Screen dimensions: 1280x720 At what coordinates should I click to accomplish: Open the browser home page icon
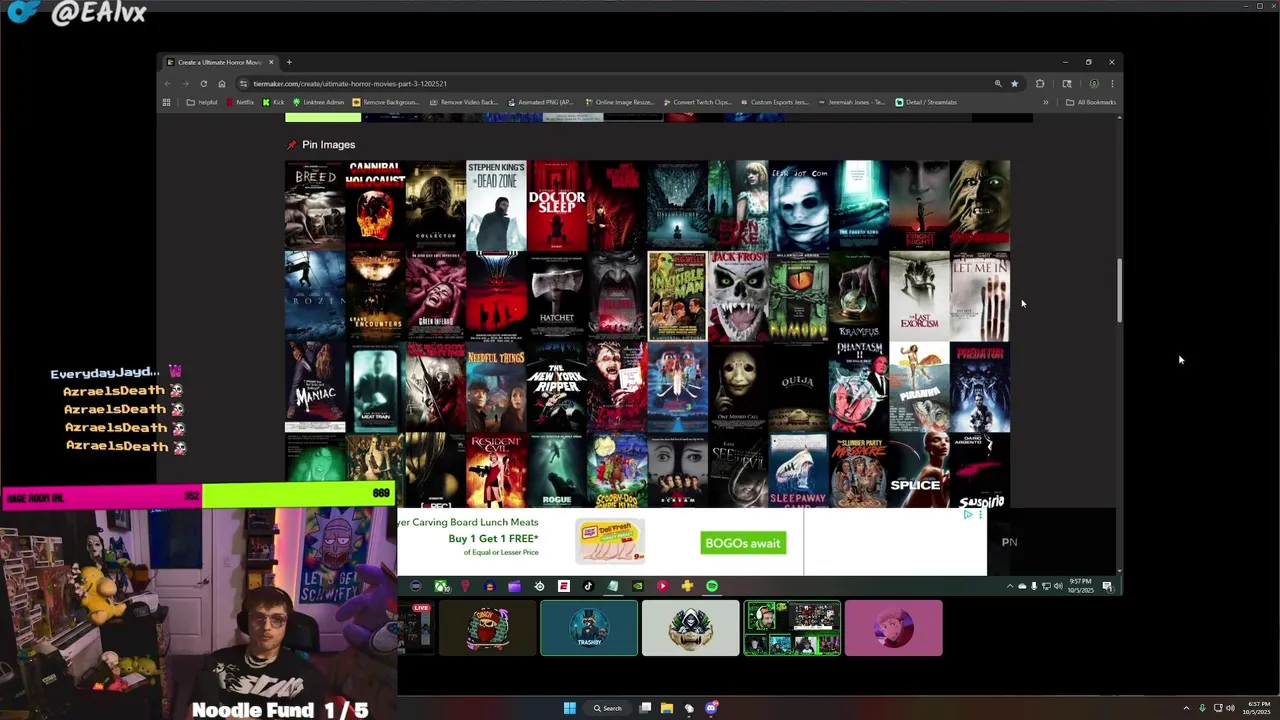click(x=221, y=84)
